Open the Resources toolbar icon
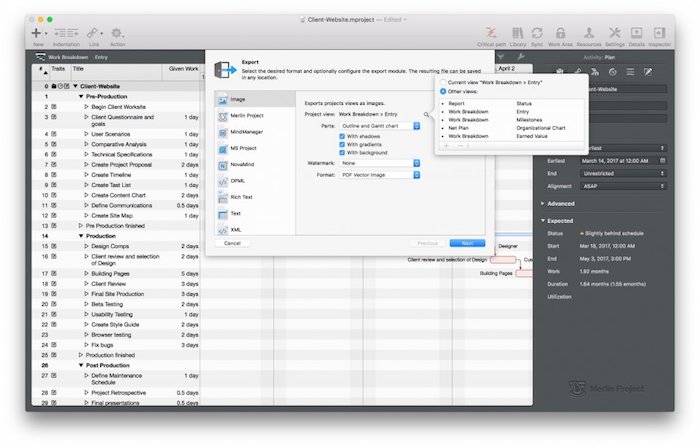The image size is (700, 448). point(589,33)
